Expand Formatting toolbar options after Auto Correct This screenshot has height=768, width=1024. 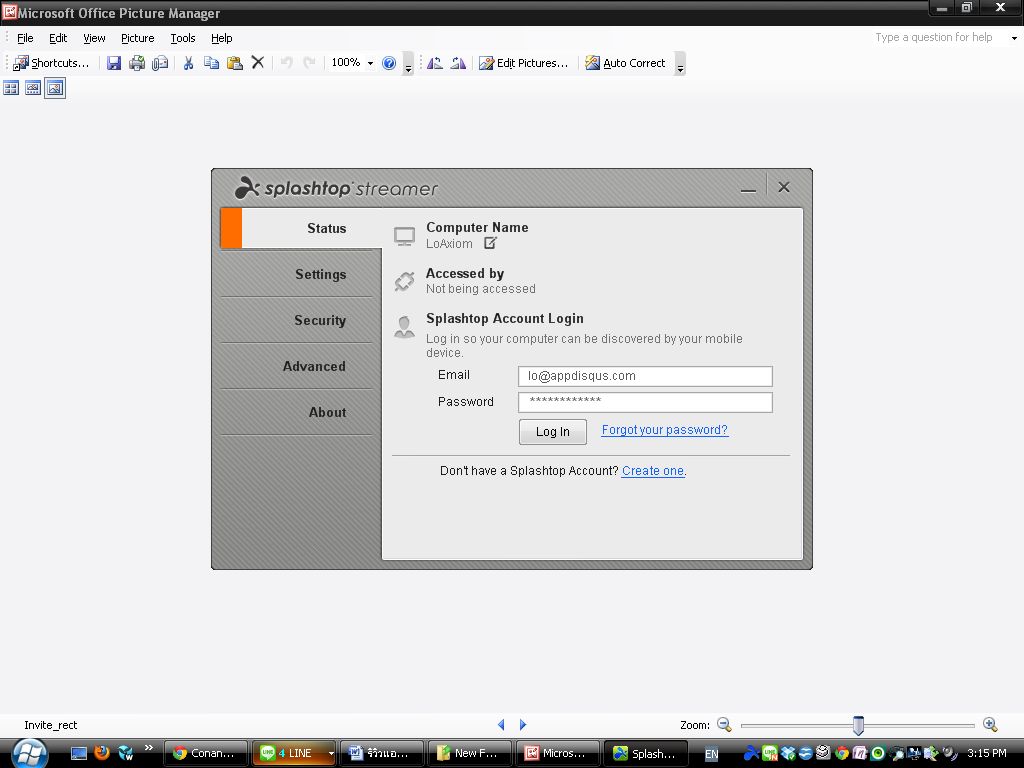[x=680, y=63]
